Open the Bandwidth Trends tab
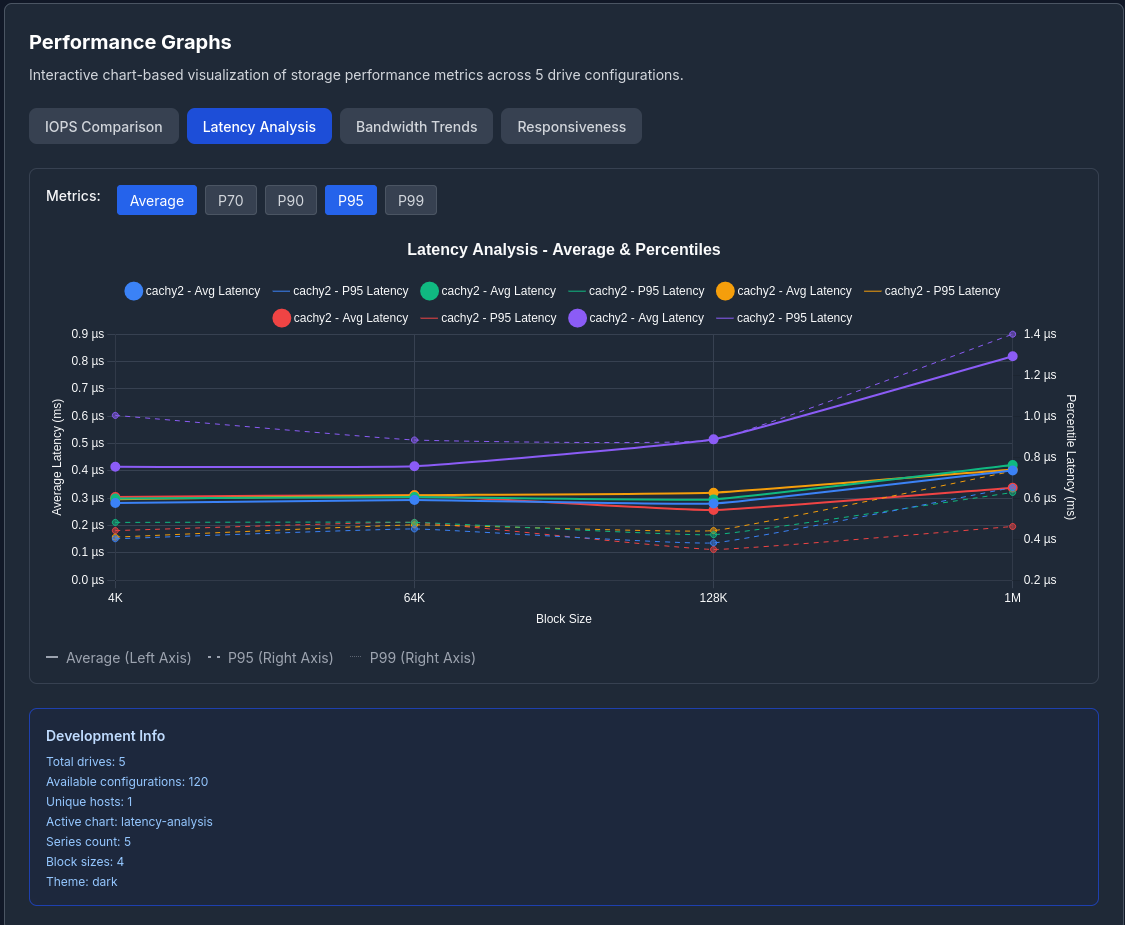Screen dimensions: 1125x925 (x=416, y=126)
